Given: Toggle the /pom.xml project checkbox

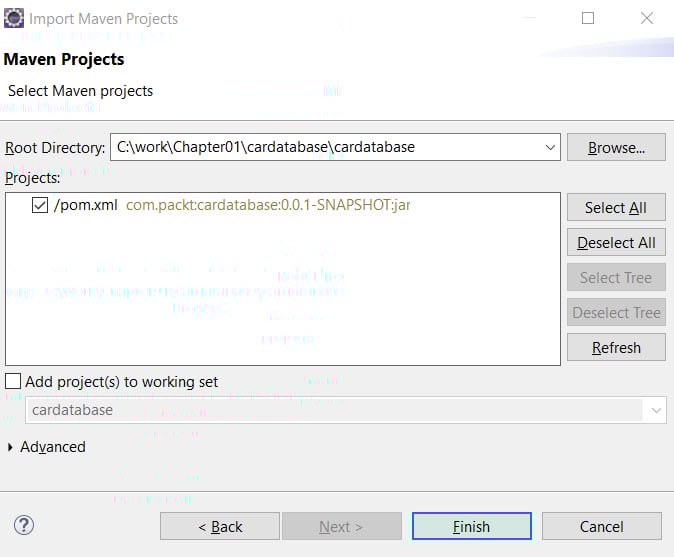Looking at the screenshot, I should point(40,205).
